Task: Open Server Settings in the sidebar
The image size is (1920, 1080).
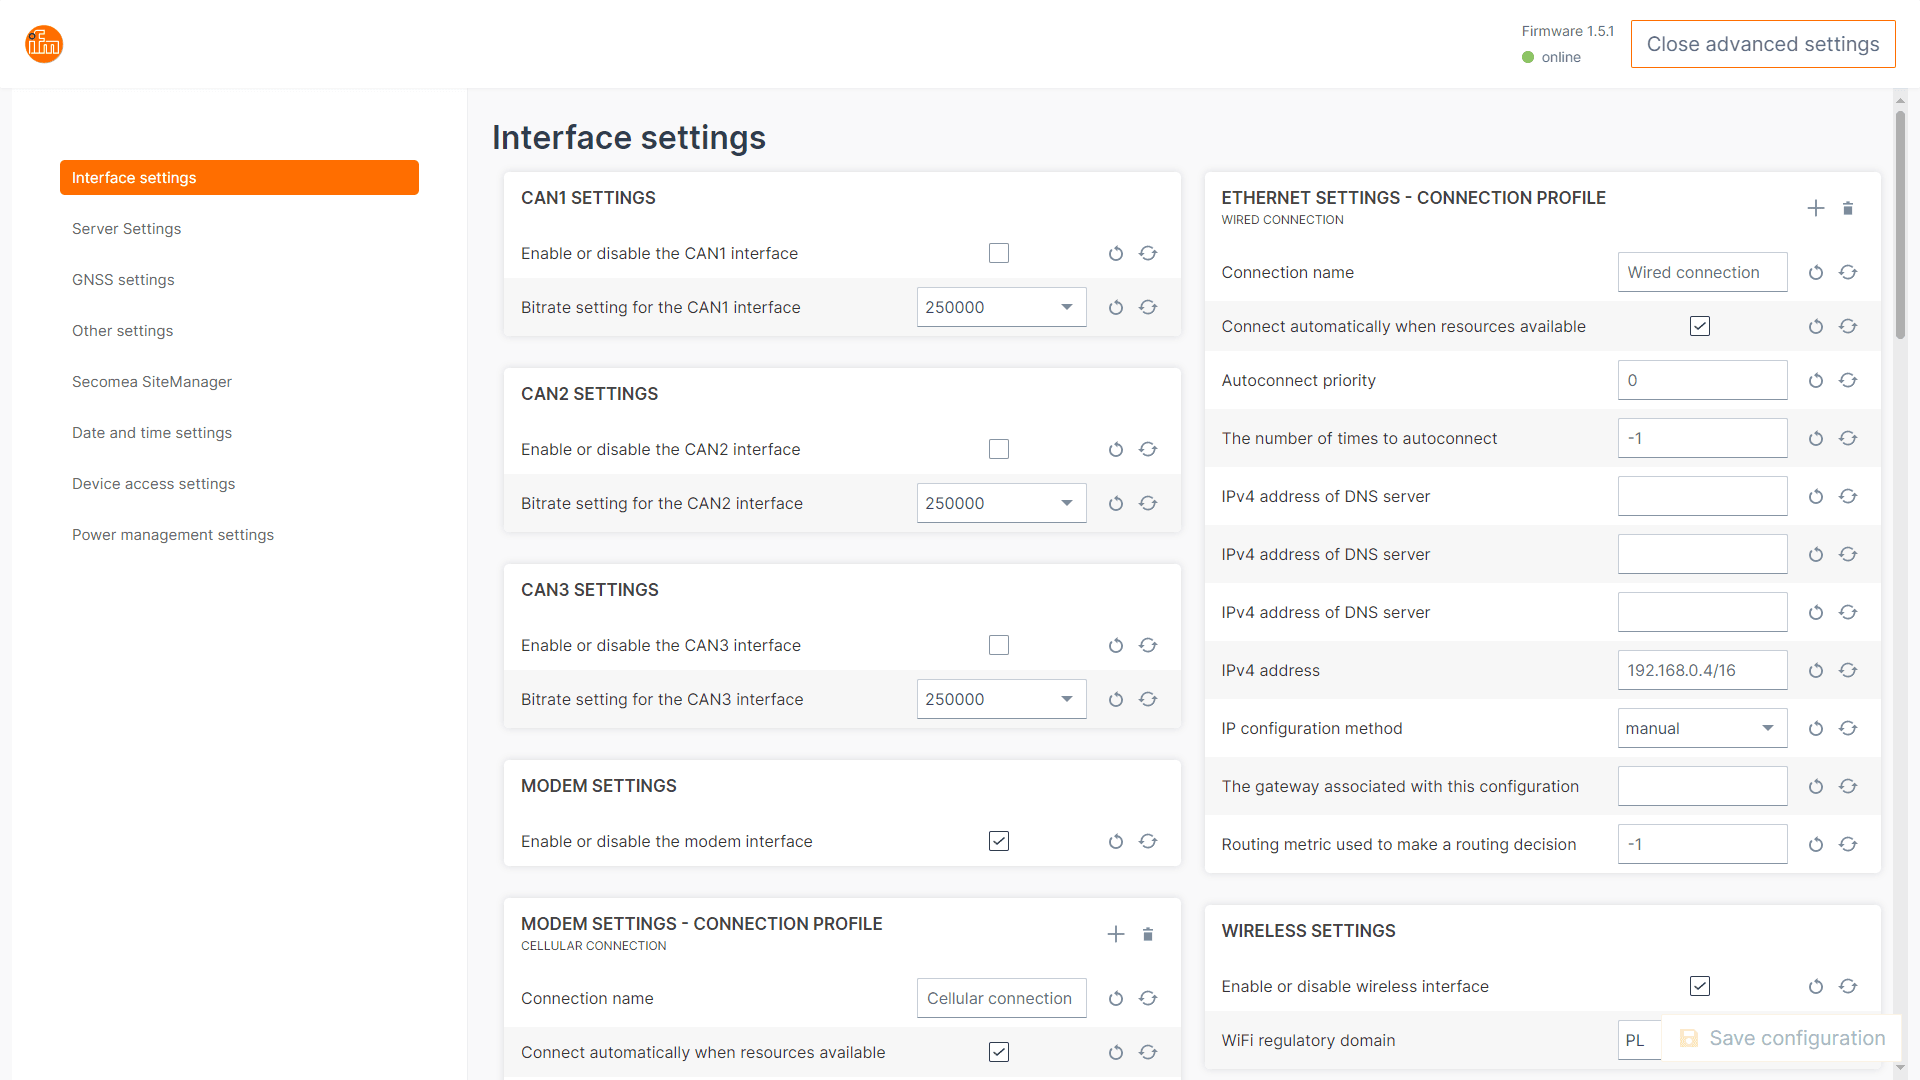Action: coord(126,229)
